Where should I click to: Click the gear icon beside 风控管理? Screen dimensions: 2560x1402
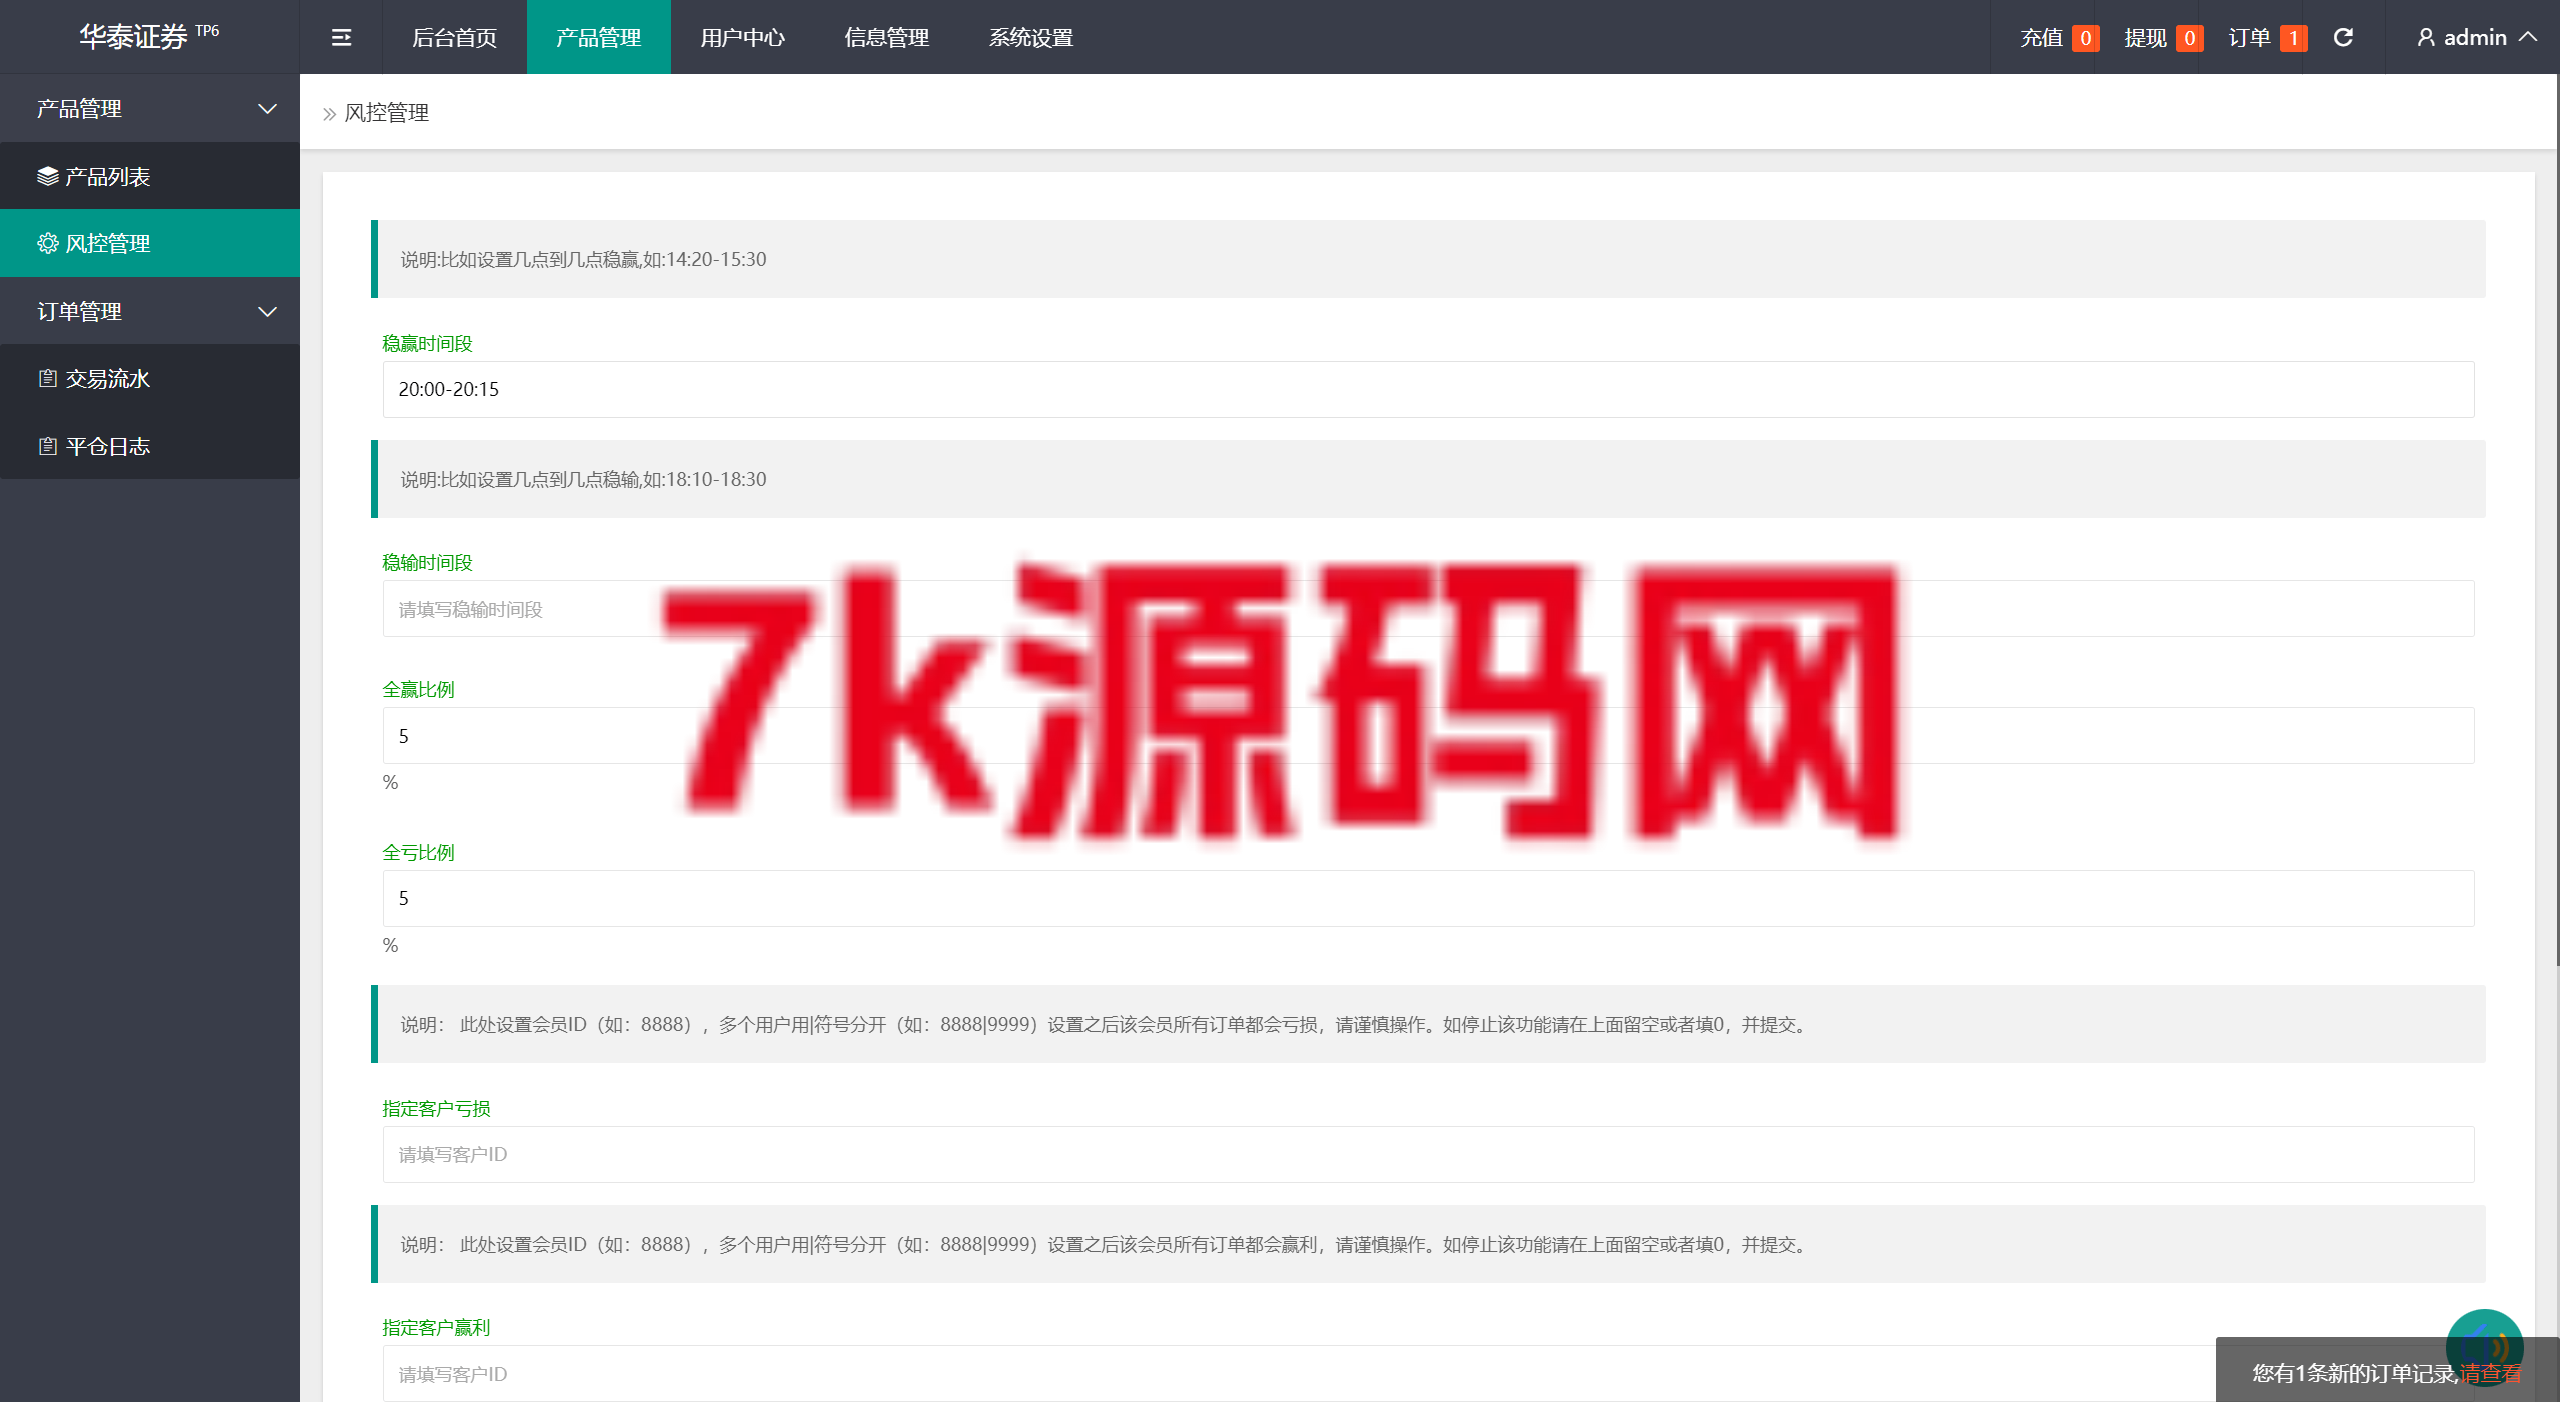point(48,243)
